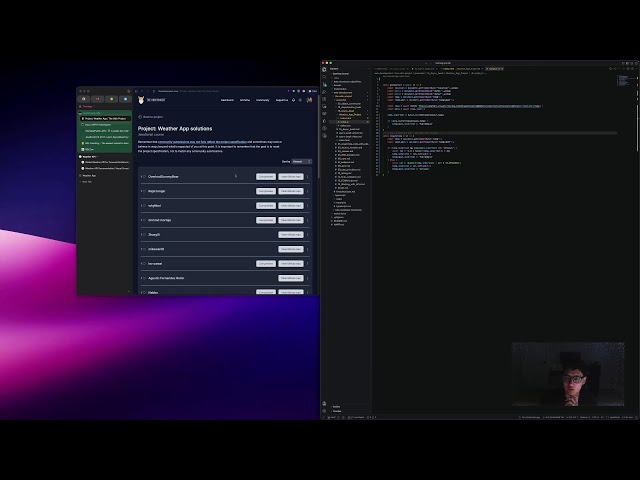640x480 pixels.
Task: Open the three-dot menu in Agustin Fernandez Nuñez row
Action: [307, 278]
